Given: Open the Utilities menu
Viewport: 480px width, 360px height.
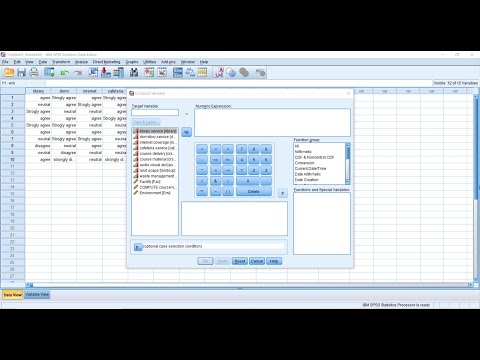Looking at the screenshot, I should tap(149, 62).
